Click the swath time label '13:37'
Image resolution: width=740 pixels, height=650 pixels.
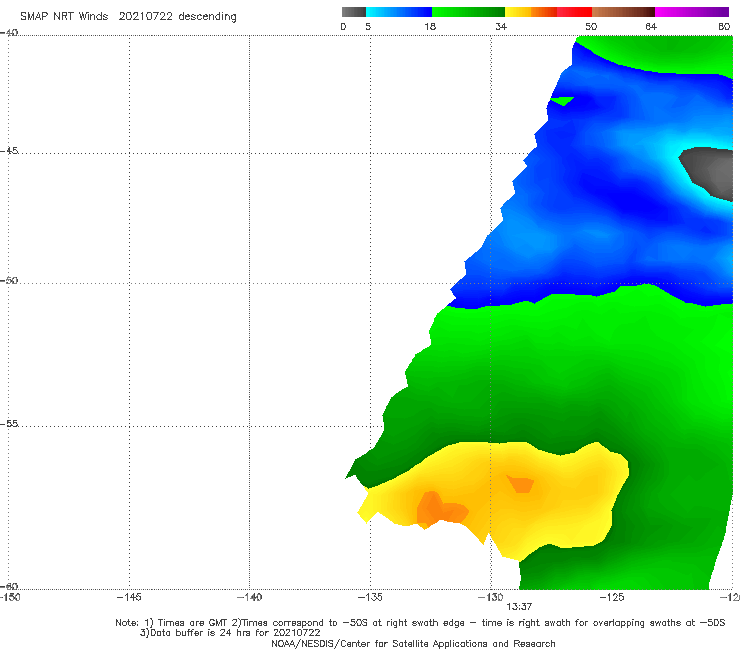click(519, 607)
